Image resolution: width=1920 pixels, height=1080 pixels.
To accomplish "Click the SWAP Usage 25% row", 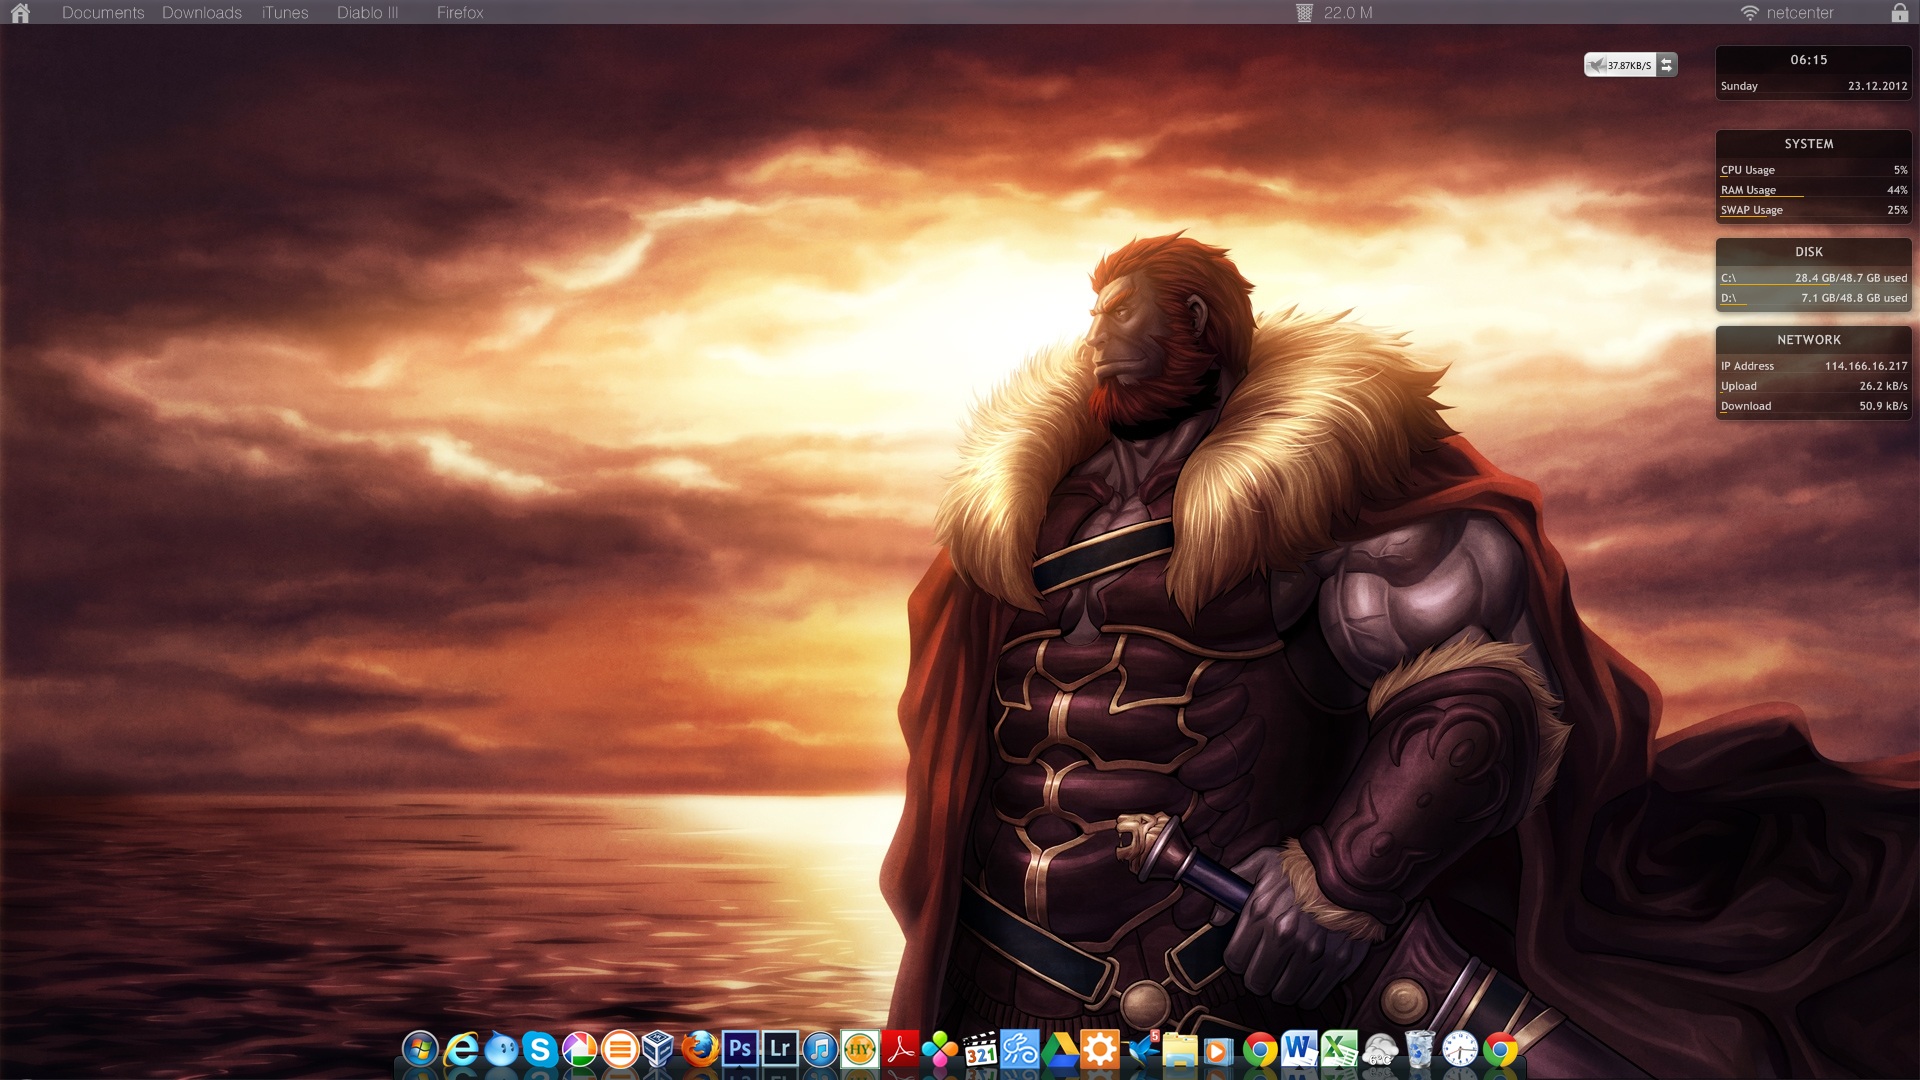I will [1814, 210].
